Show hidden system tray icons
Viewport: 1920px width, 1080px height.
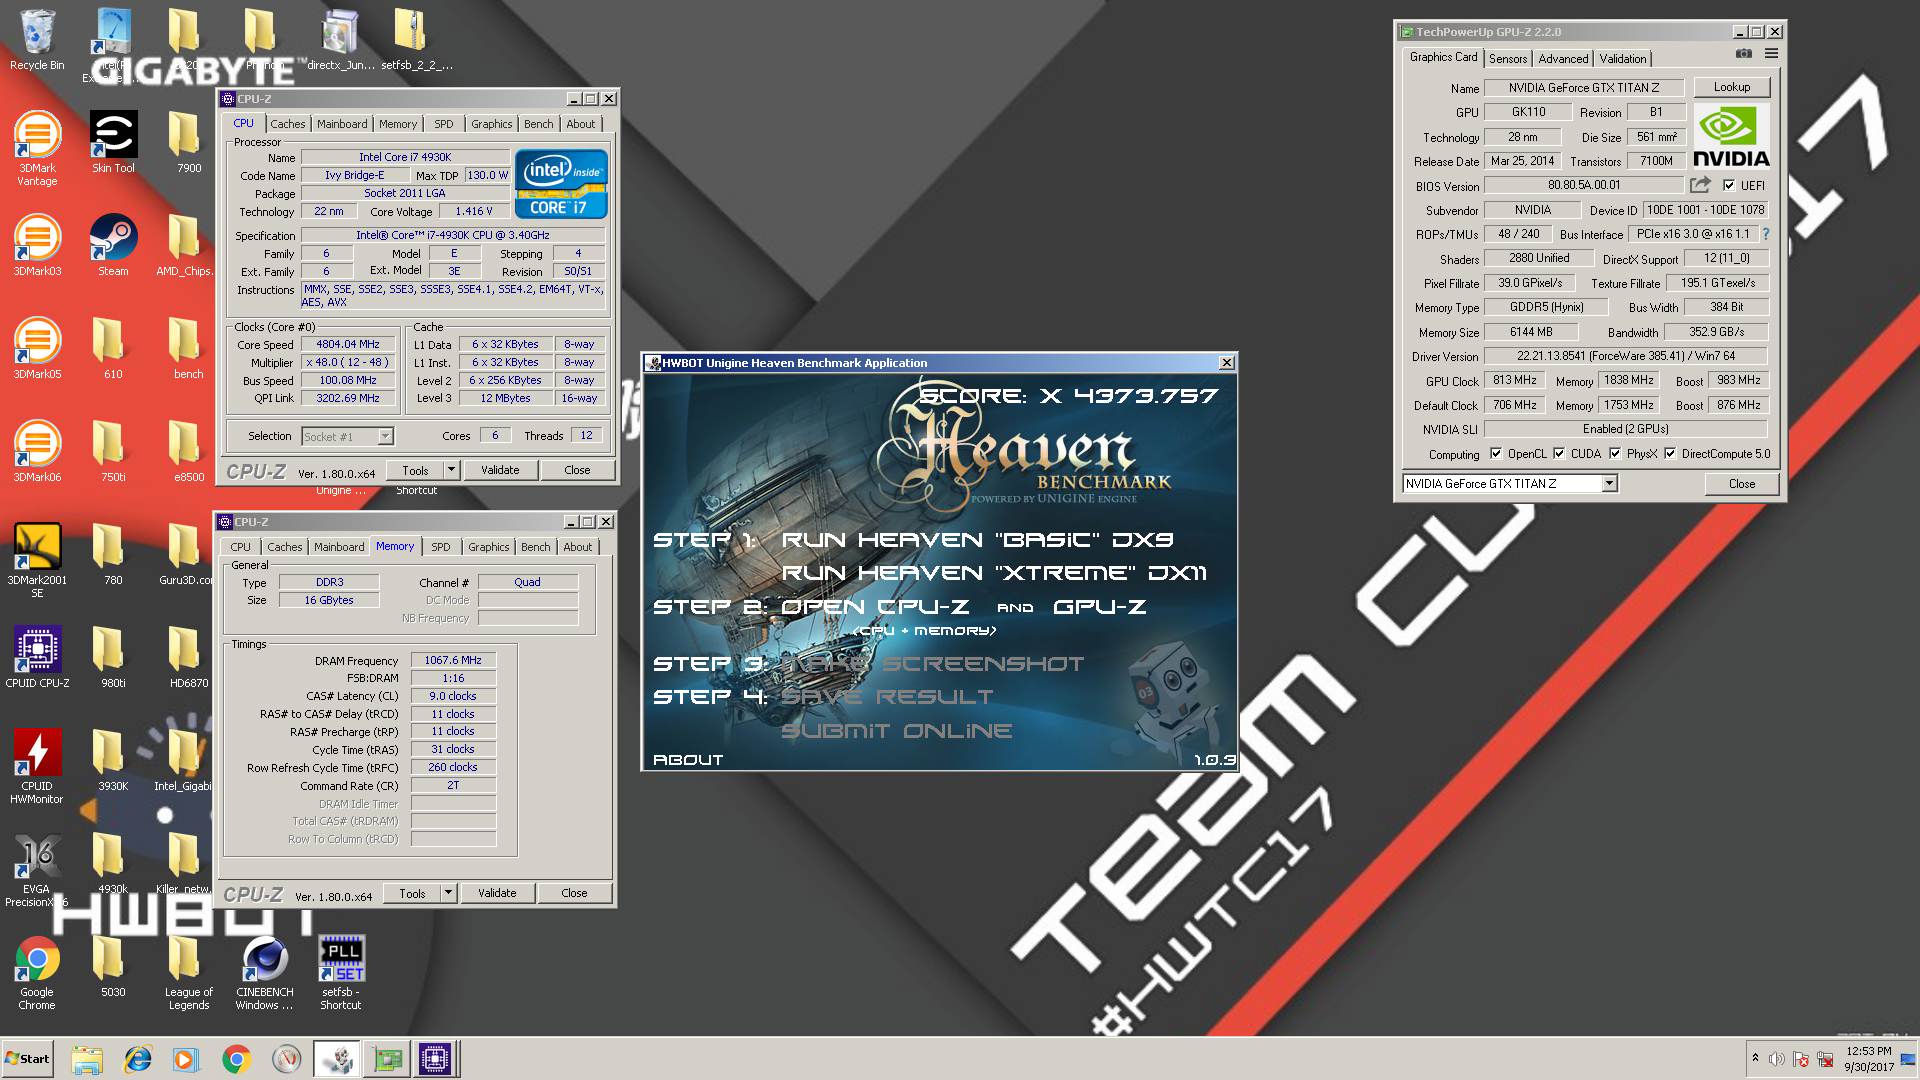[x=1755, y=1058]
